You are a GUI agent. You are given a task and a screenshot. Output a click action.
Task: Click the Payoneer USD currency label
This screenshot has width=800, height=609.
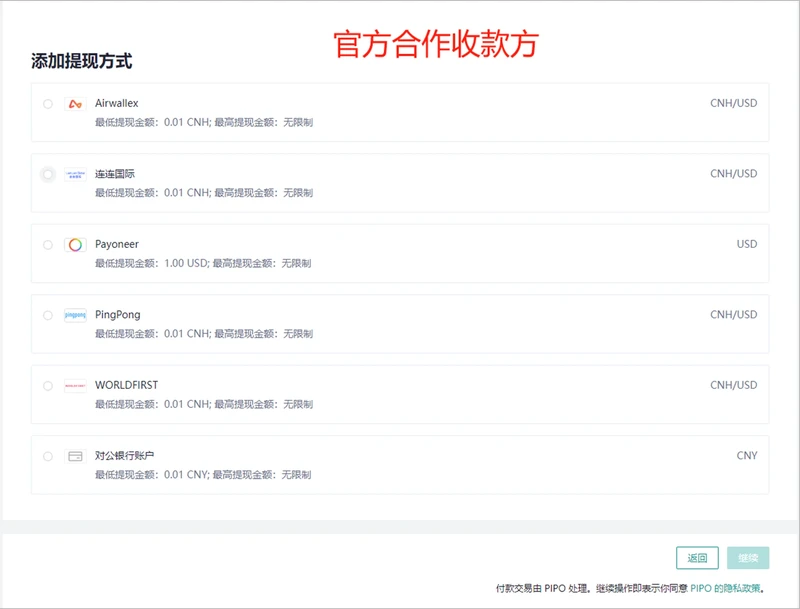pyautogui.click(x=746, y=244)
